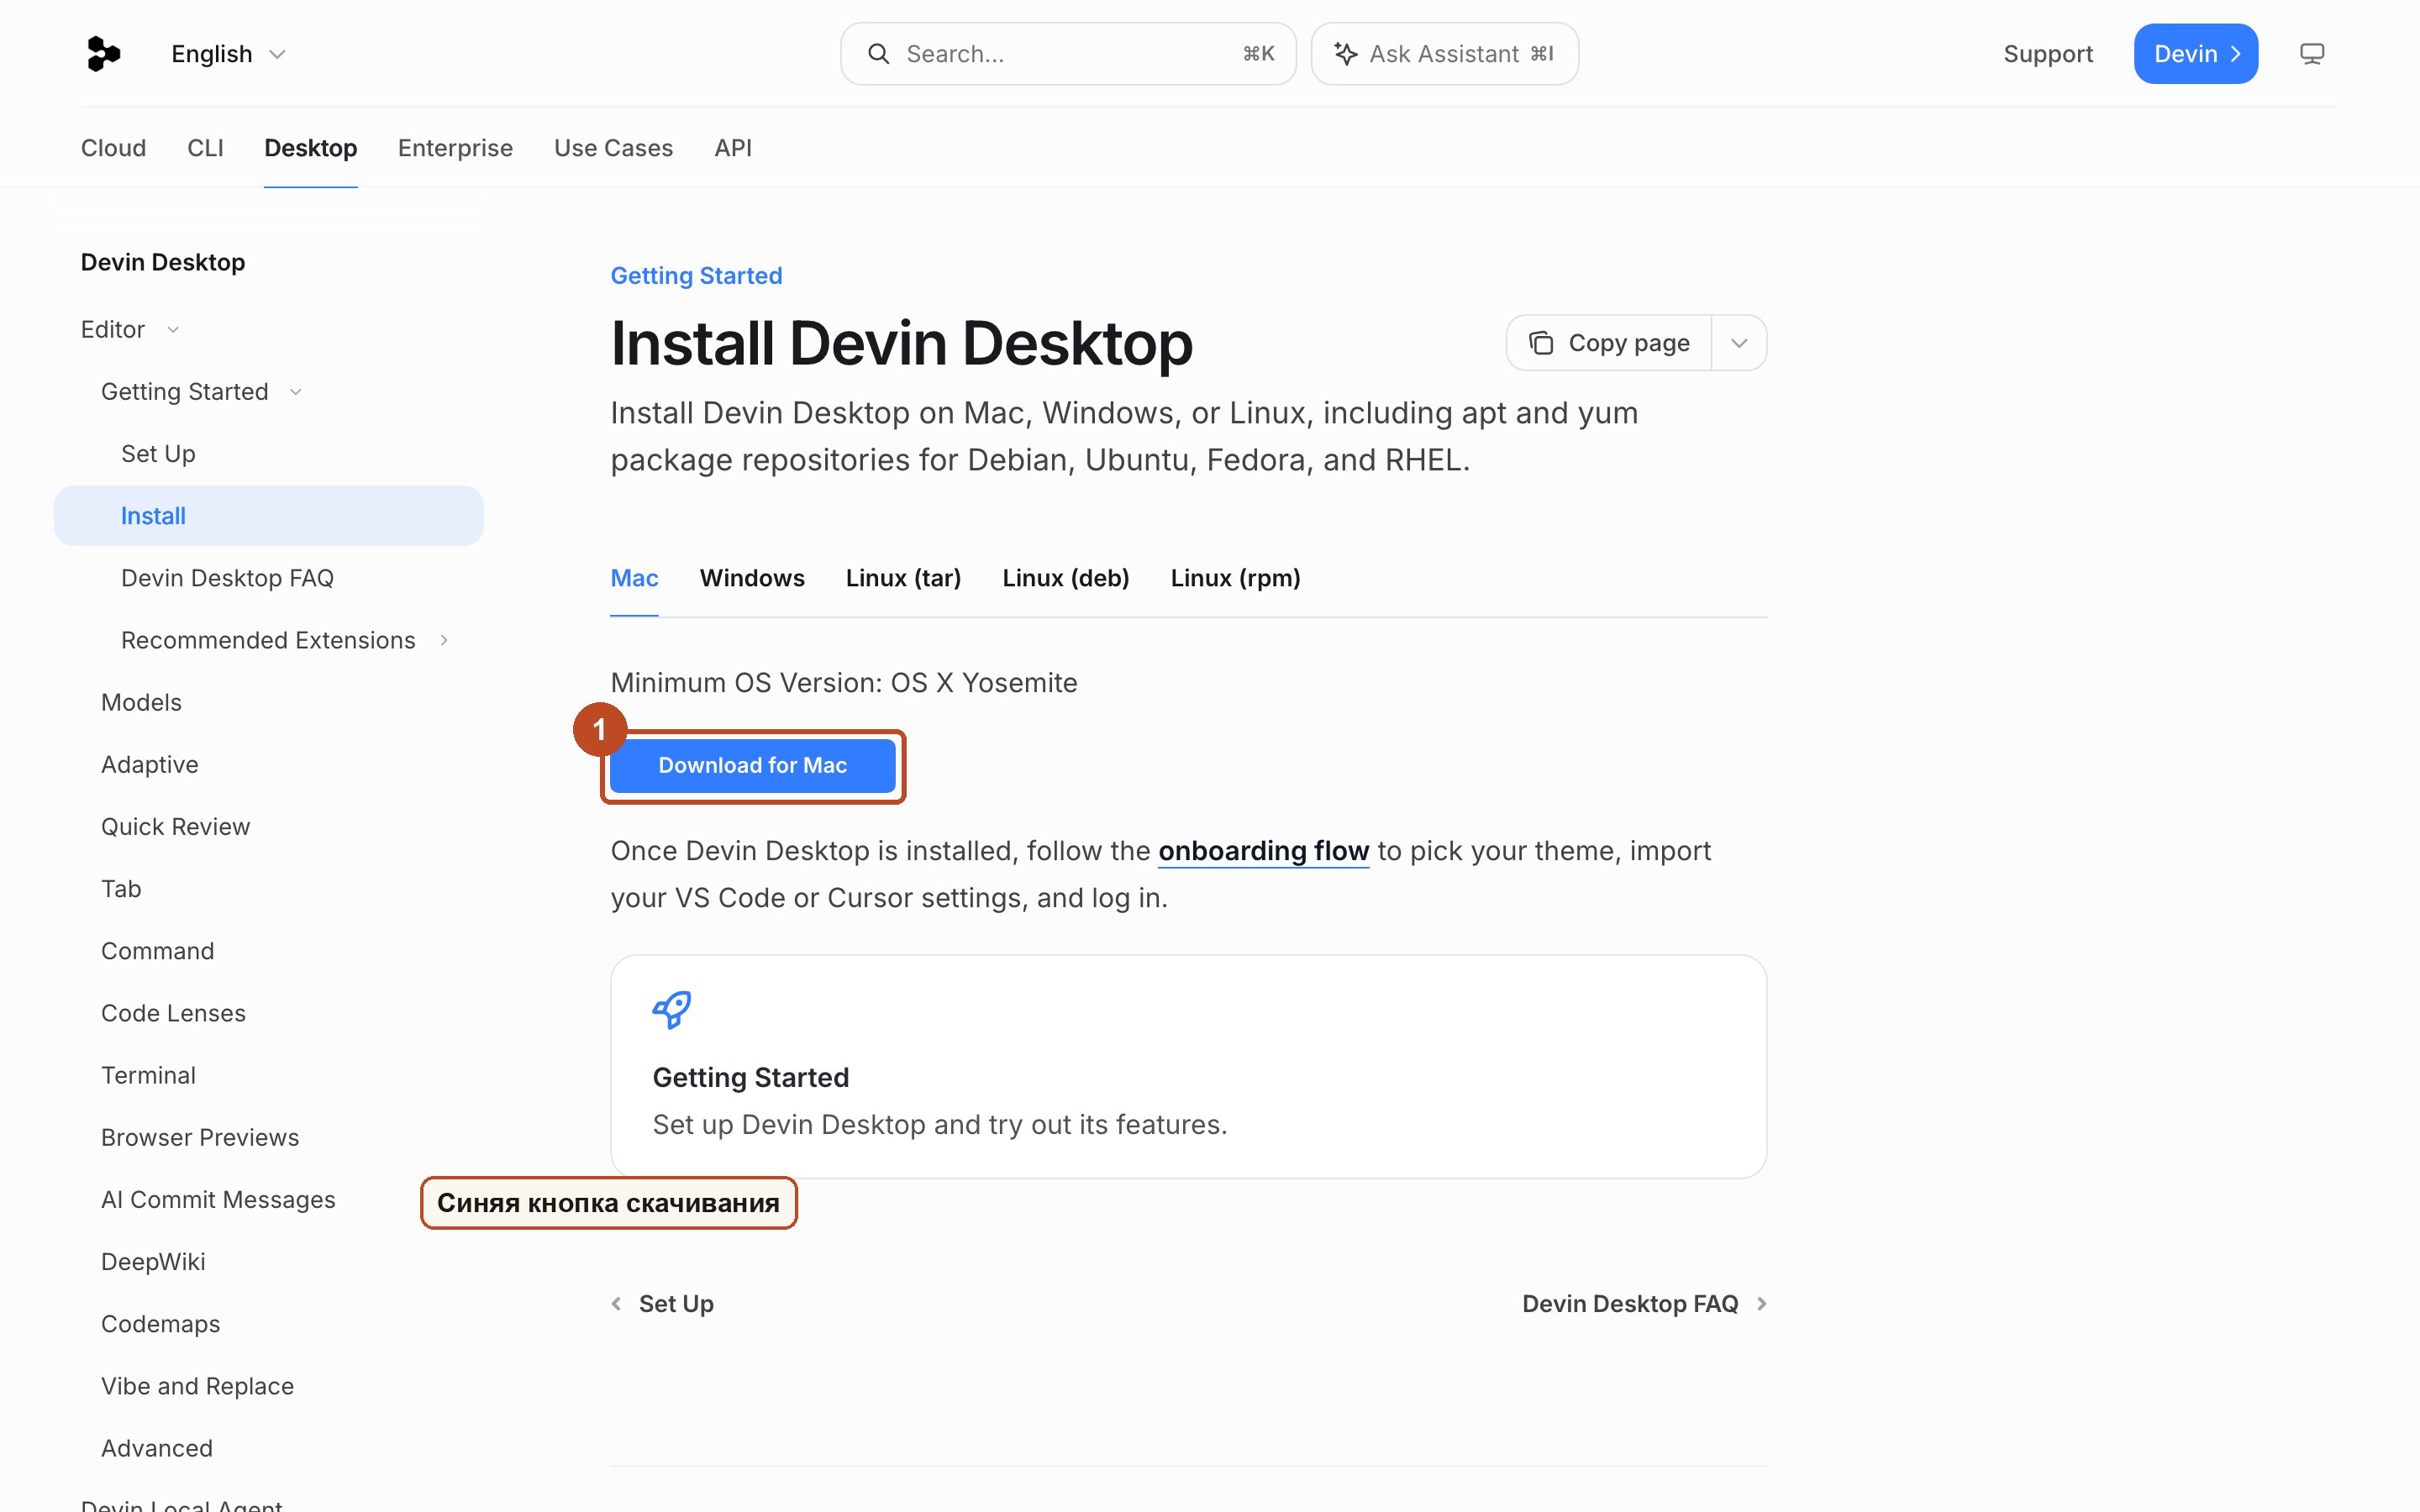
Task: Switch to the Linux (tar) tab
Action: pos(903,578)
